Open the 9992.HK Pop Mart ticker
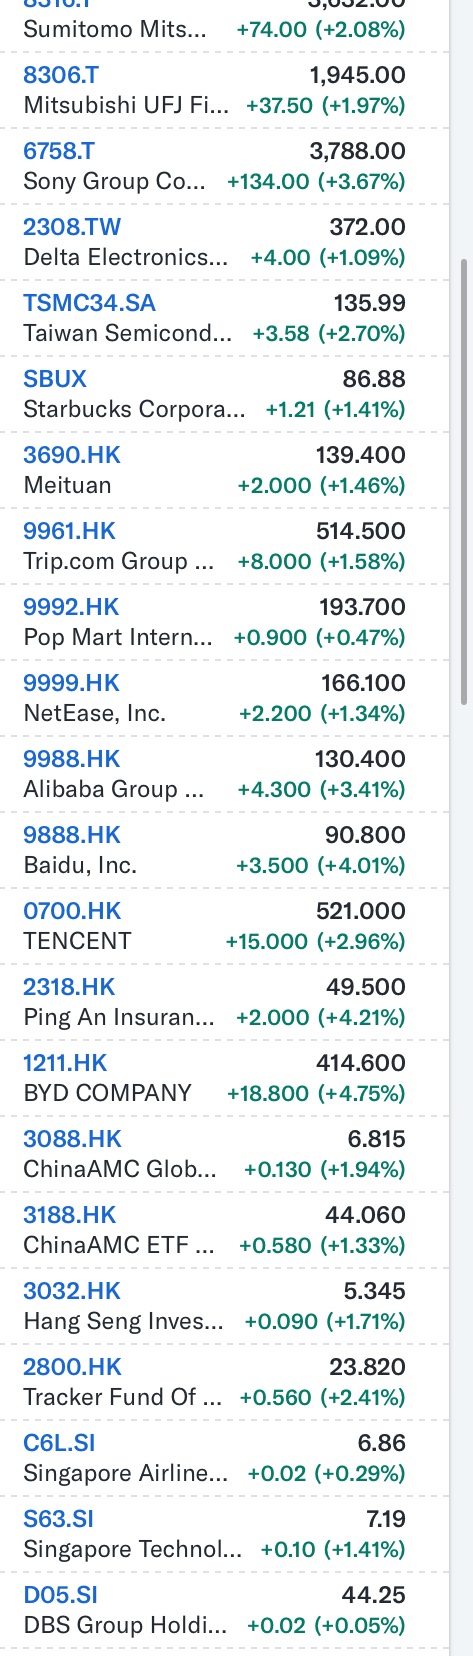 (x=71, y=607)
